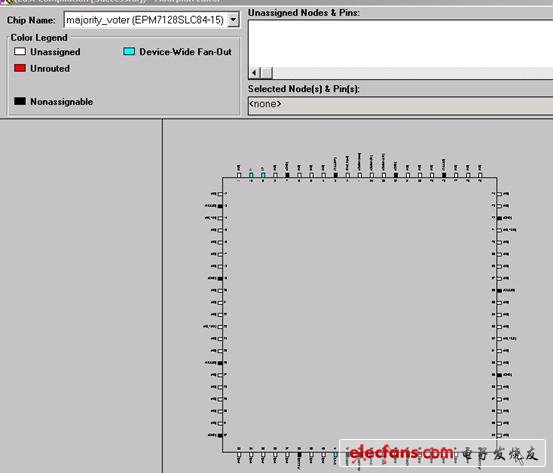Click the left arrow of the nodes scrollbar
553x473 pixels.
[254, 73]
